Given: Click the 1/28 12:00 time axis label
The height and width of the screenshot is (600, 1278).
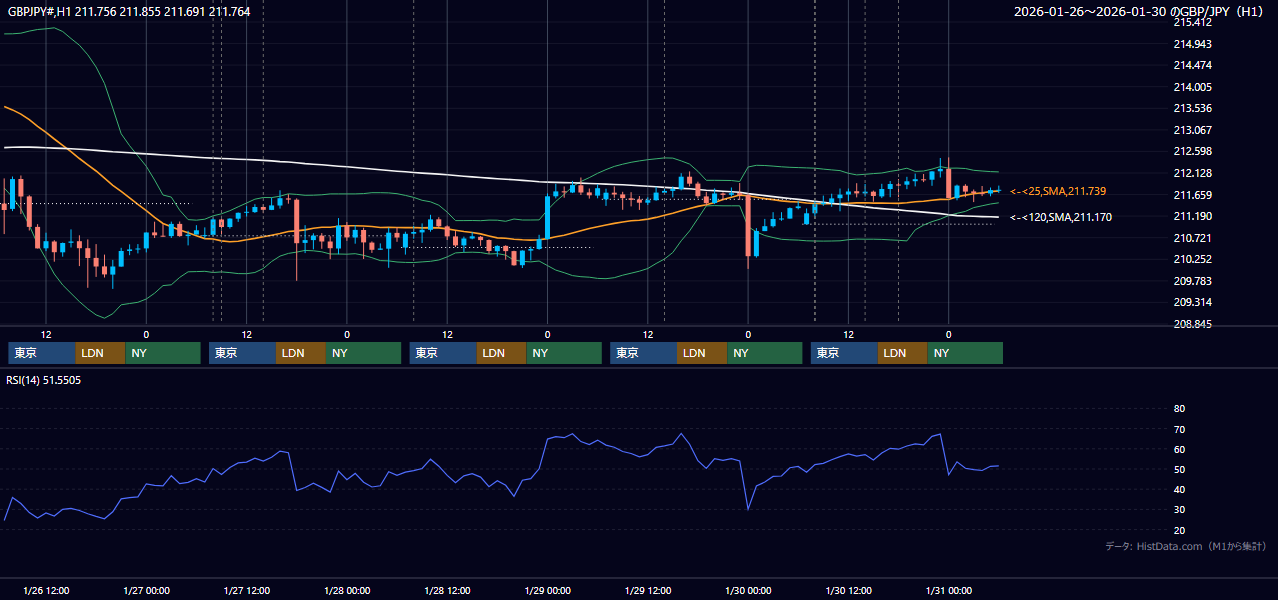Looking at the screenshot, I should click(x=447, y=590).
